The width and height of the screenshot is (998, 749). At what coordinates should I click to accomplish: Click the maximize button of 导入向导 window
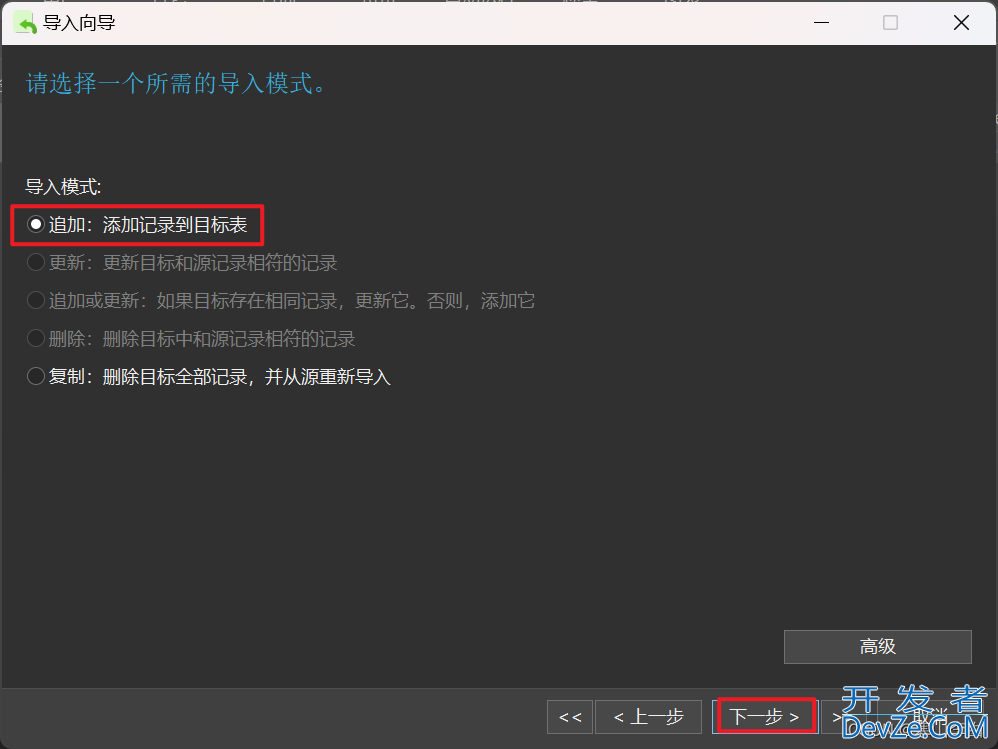click(890, 23)
